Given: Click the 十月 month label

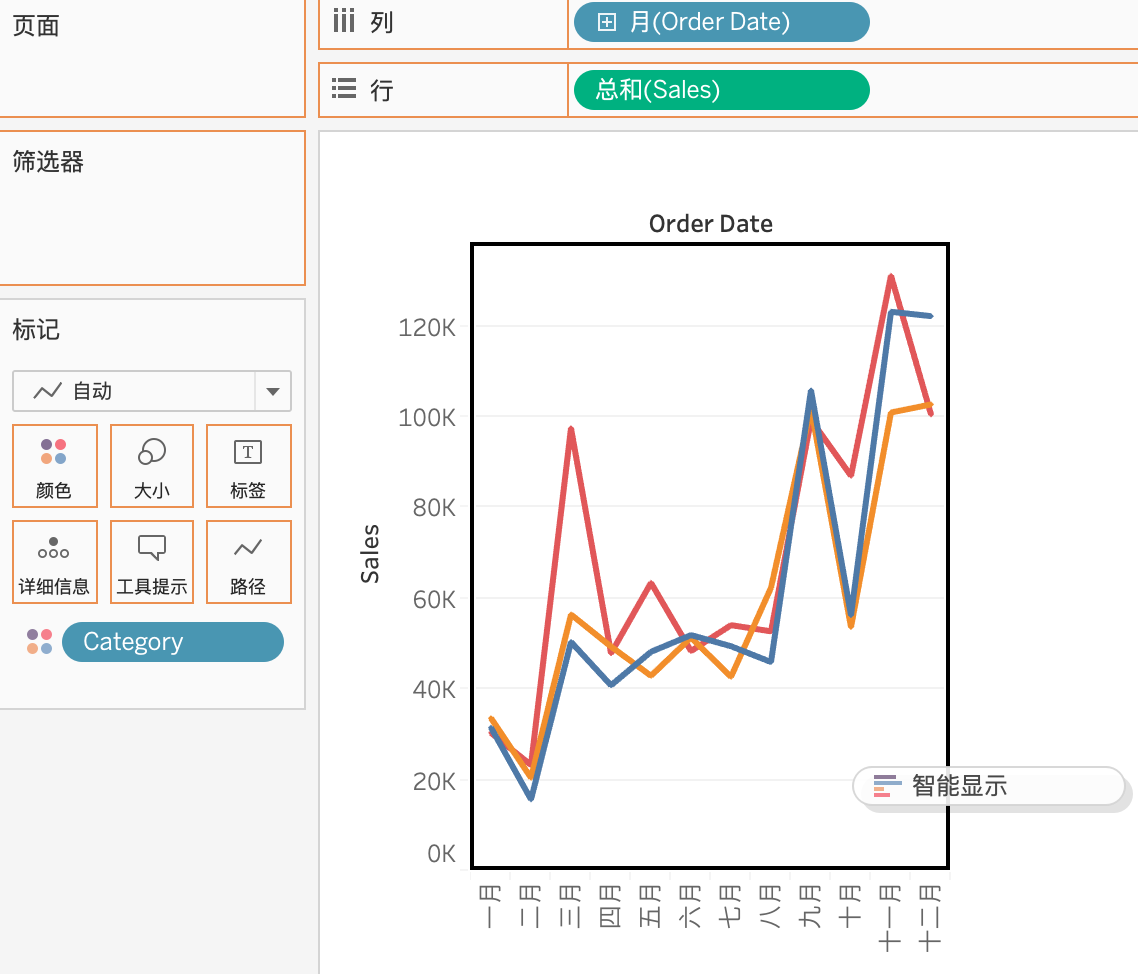Looking at the screenshot, I should pos(850,907).
